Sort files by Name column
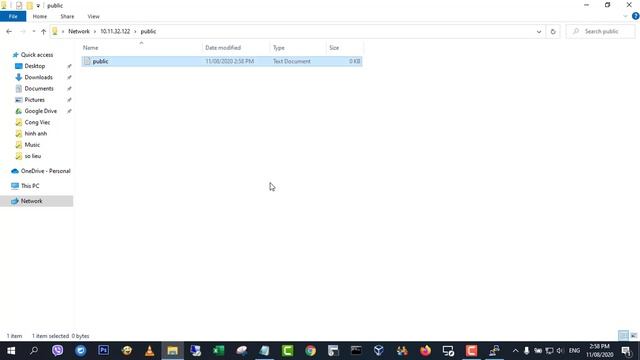The image size is (640, 360). (x=141, y=48)
